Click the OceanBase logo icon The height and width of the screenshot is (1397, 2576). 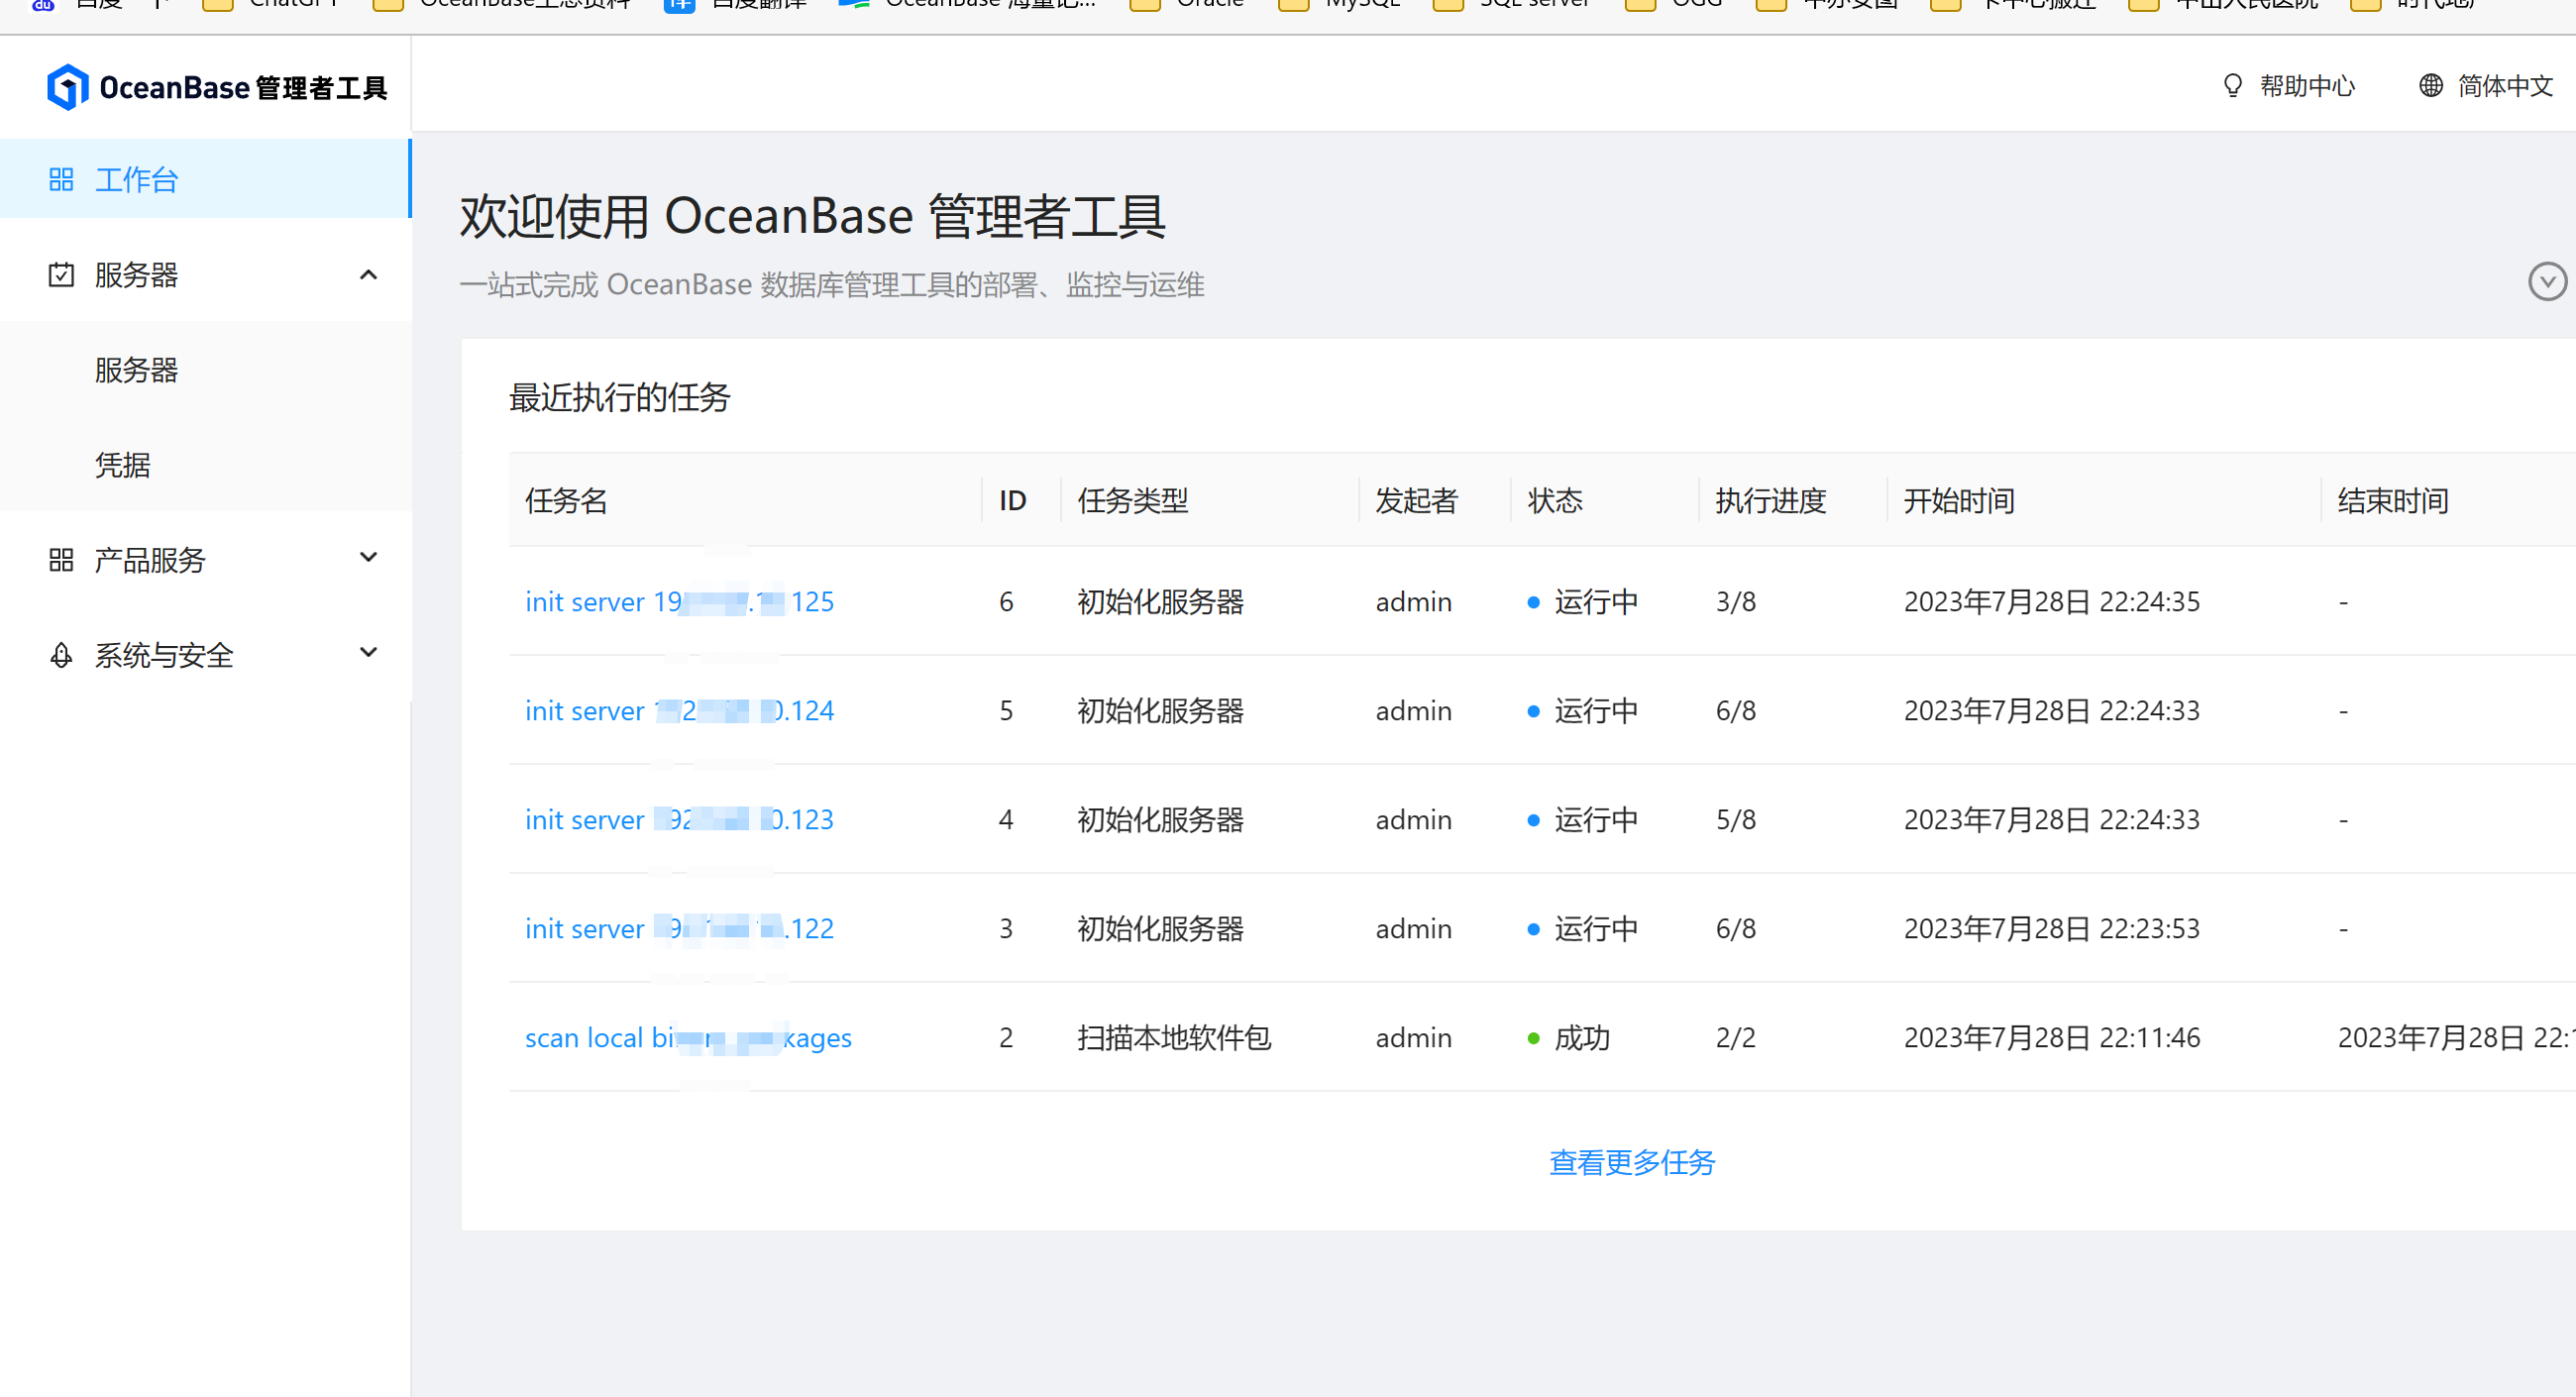pos(67,87)
